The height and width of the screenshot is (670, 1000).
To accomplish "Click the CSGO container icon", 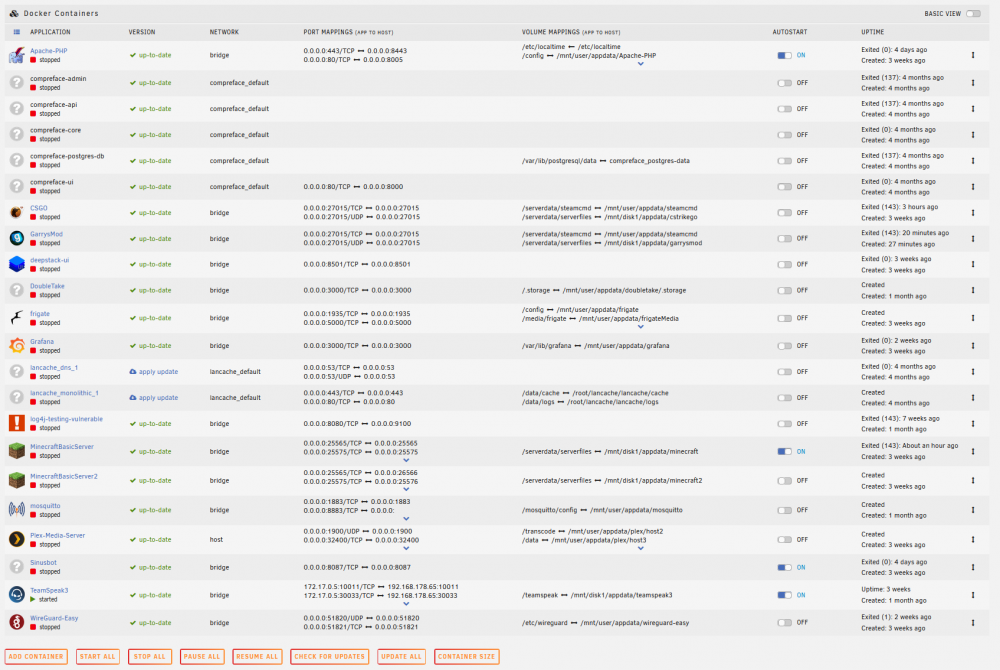I will point(17,212).
